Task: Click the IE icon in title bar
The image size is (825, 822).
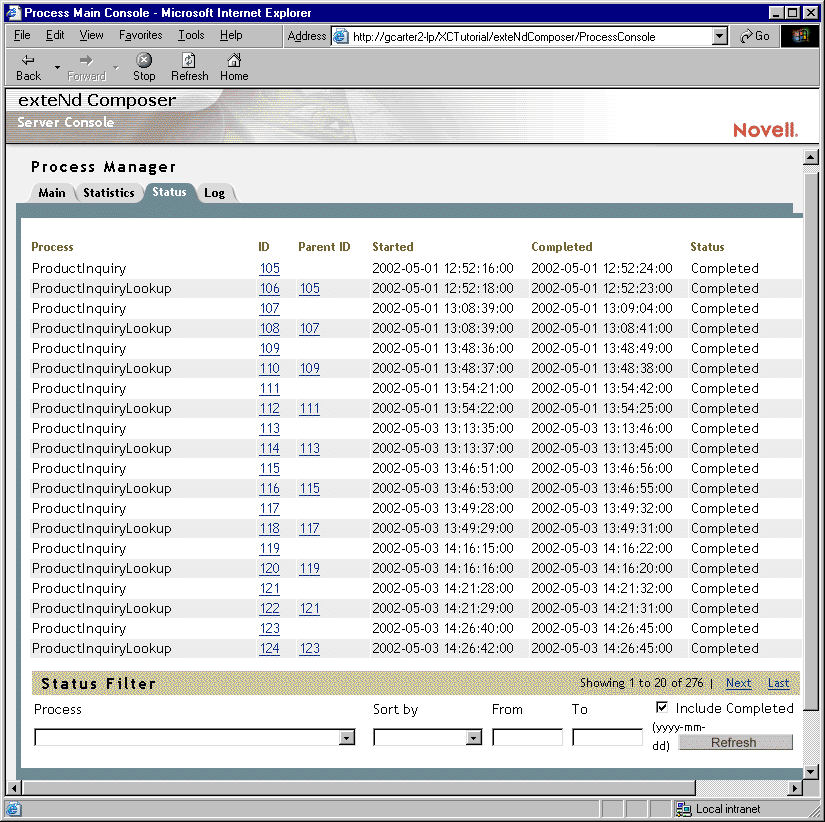Action: pyautogui.click(x=13, y=12)
